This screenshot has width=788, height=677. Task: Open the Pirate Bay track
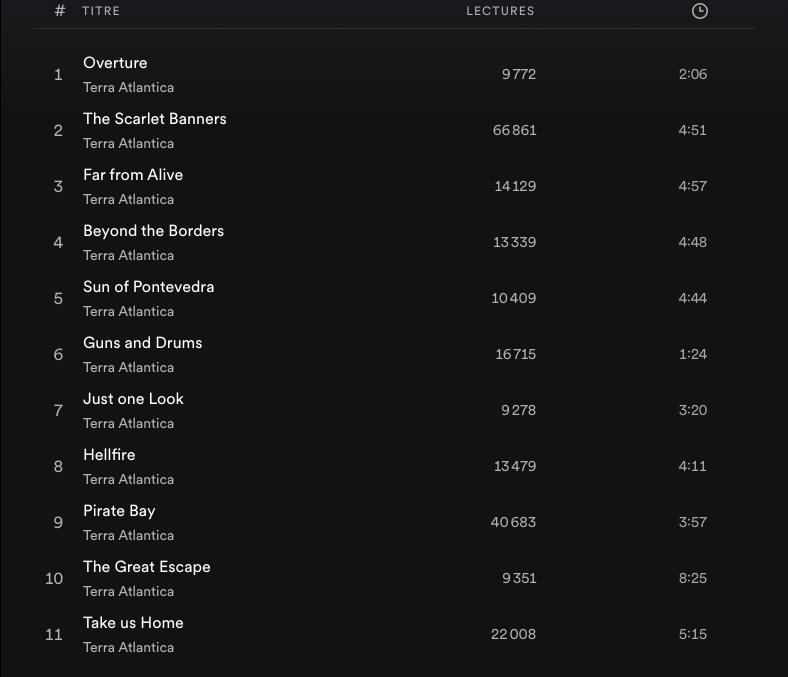coord(119,511)
